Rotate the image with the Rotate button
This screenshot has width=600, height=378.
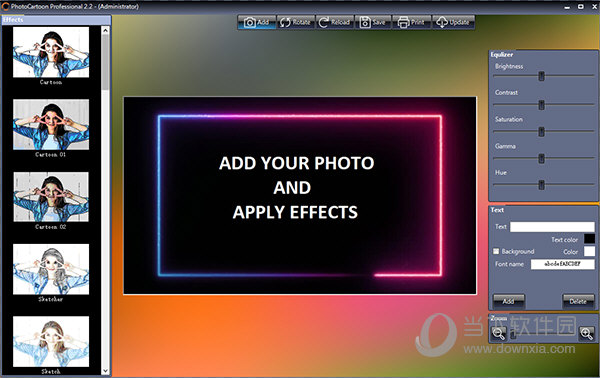click(295, 22)
